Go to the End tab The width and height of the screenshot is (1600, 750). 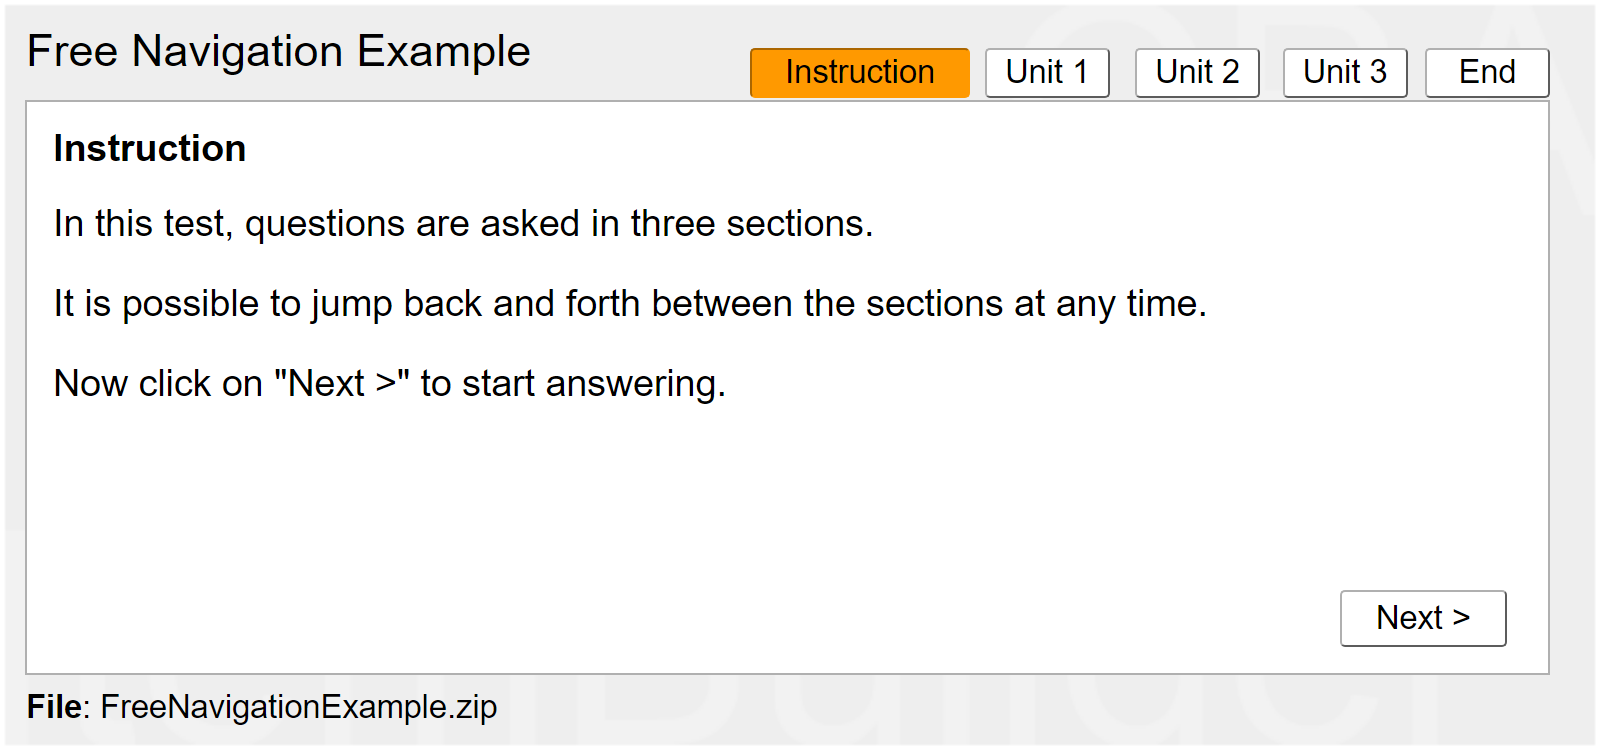click(1487, 73)
